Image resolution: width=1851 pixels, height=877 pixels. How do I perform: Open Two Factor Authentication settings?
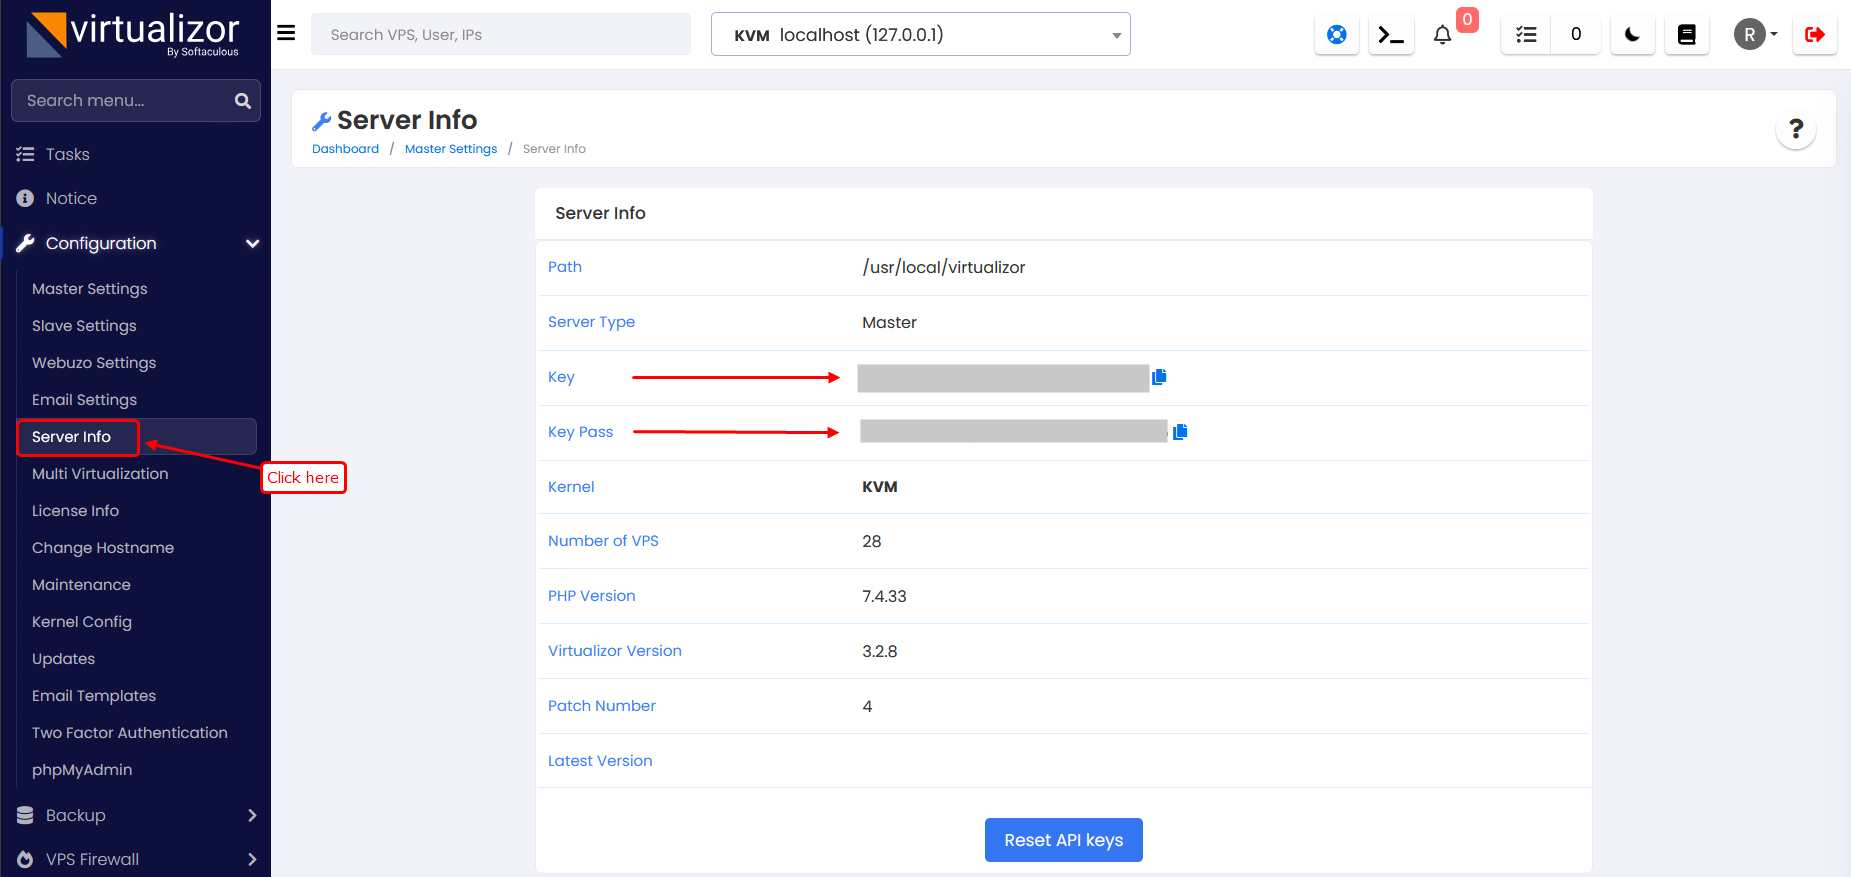[130, 733]
